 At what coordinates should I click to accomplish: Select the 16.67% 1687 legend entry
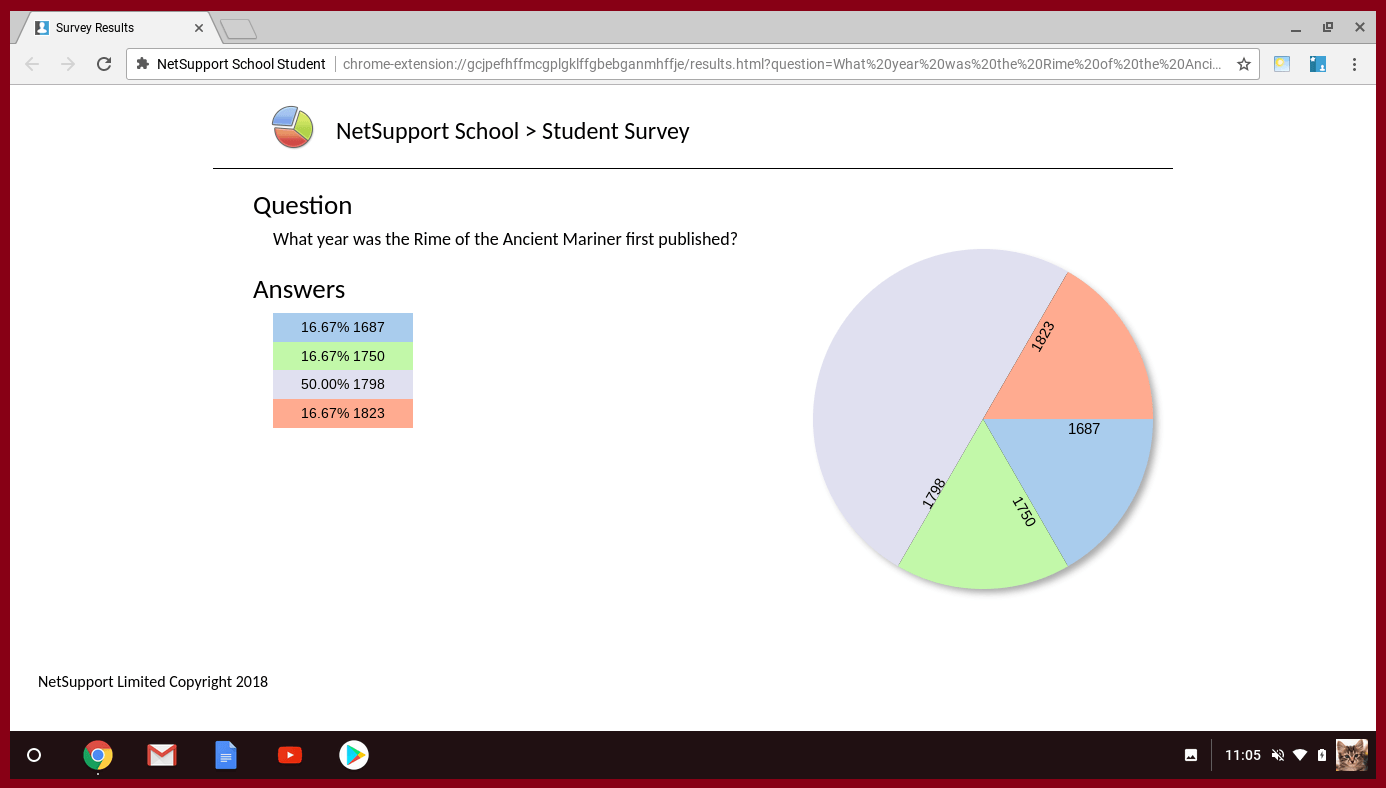[343, 327]
